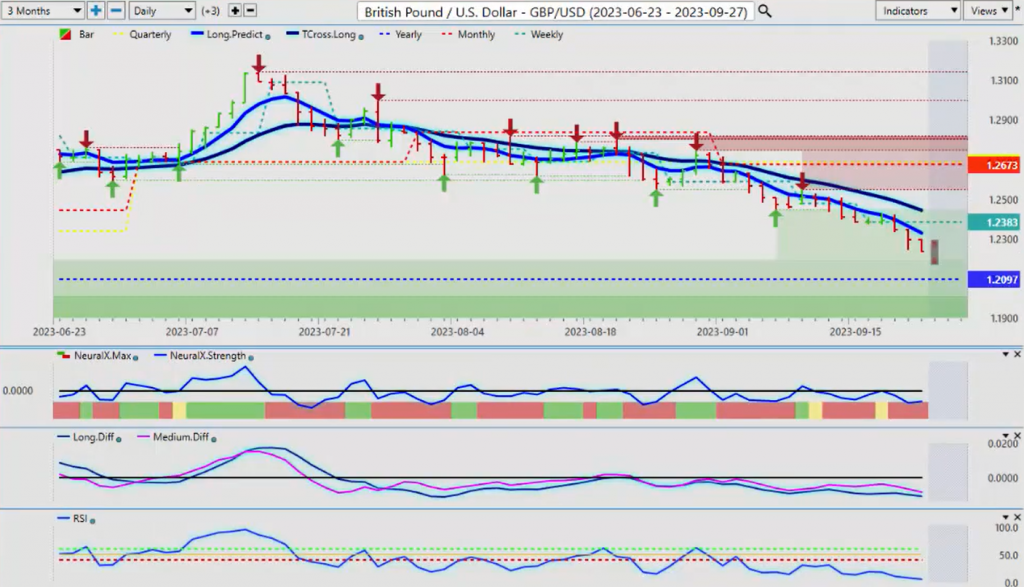Click the blue plus zoom-in button
Image resolution: width=1024 pixels, height=587 pixels.
pyautogui.click(x=95, y=10)
